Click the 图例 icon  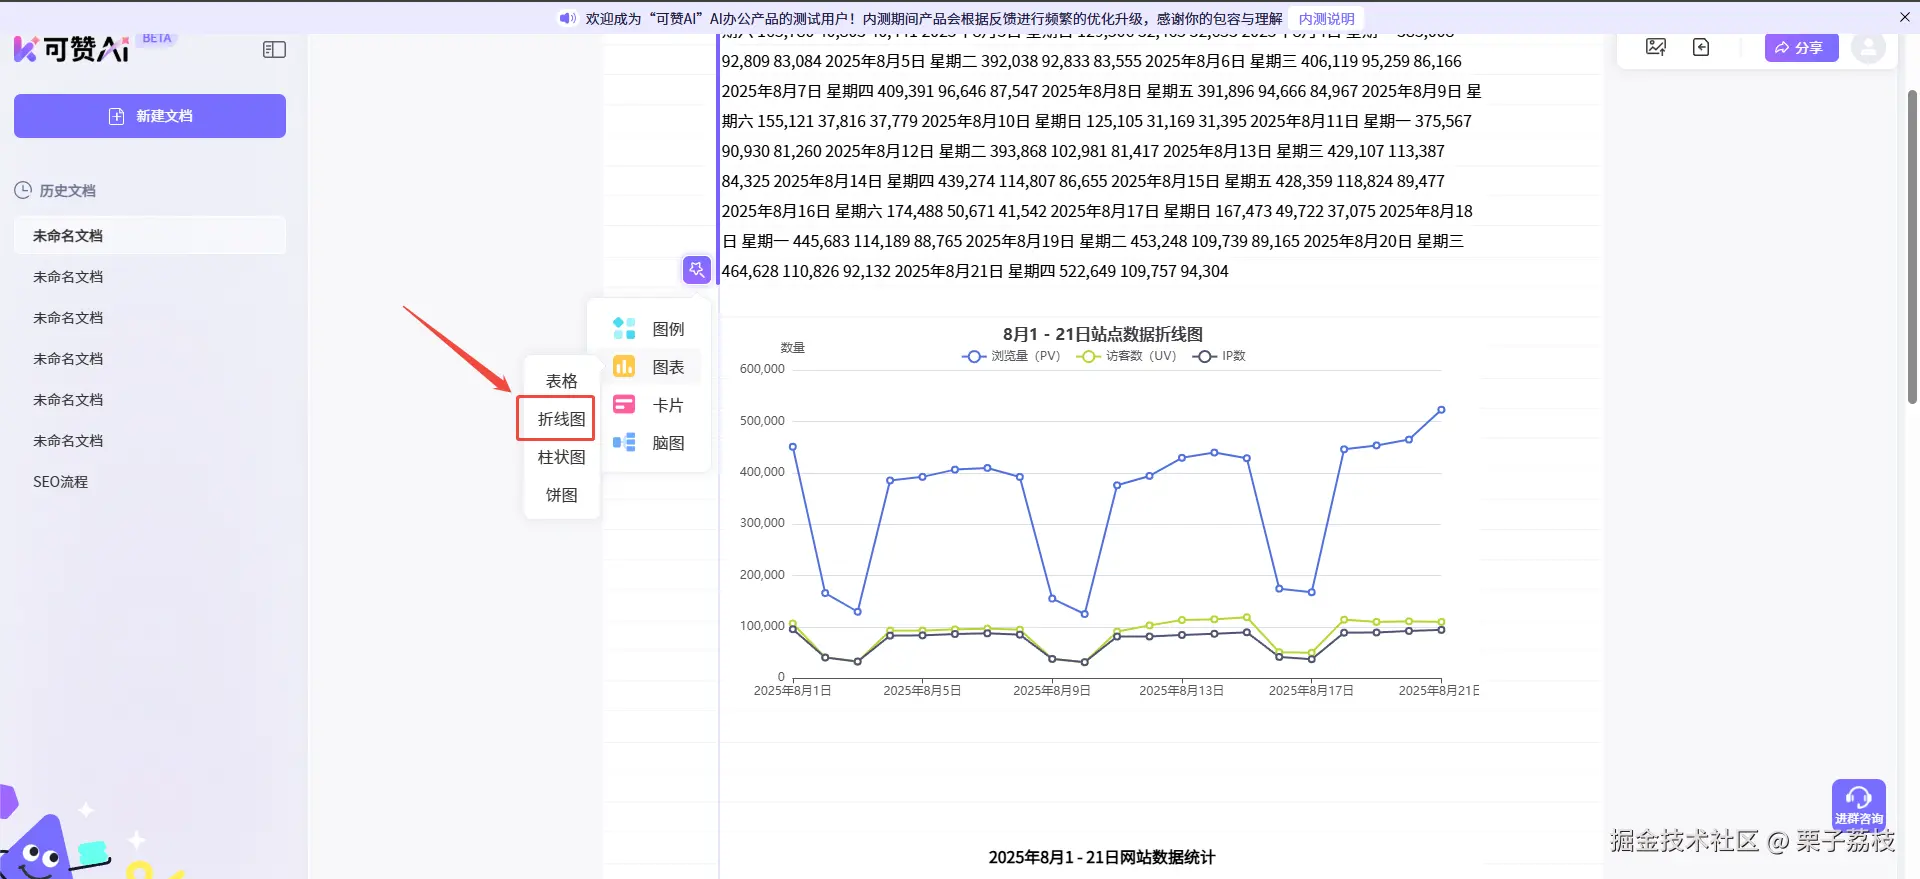coord(624,328)
